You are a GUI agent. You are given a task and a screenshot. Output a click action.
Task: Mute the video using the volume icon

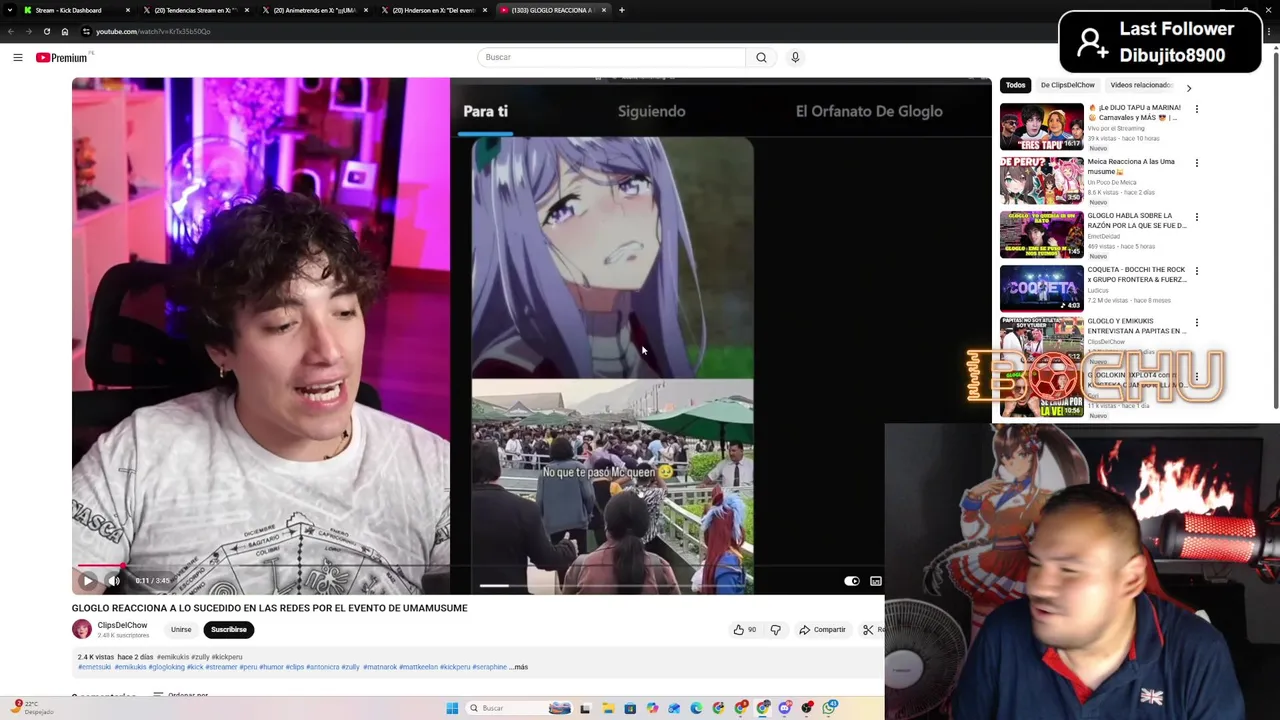(x=114, y=580)
